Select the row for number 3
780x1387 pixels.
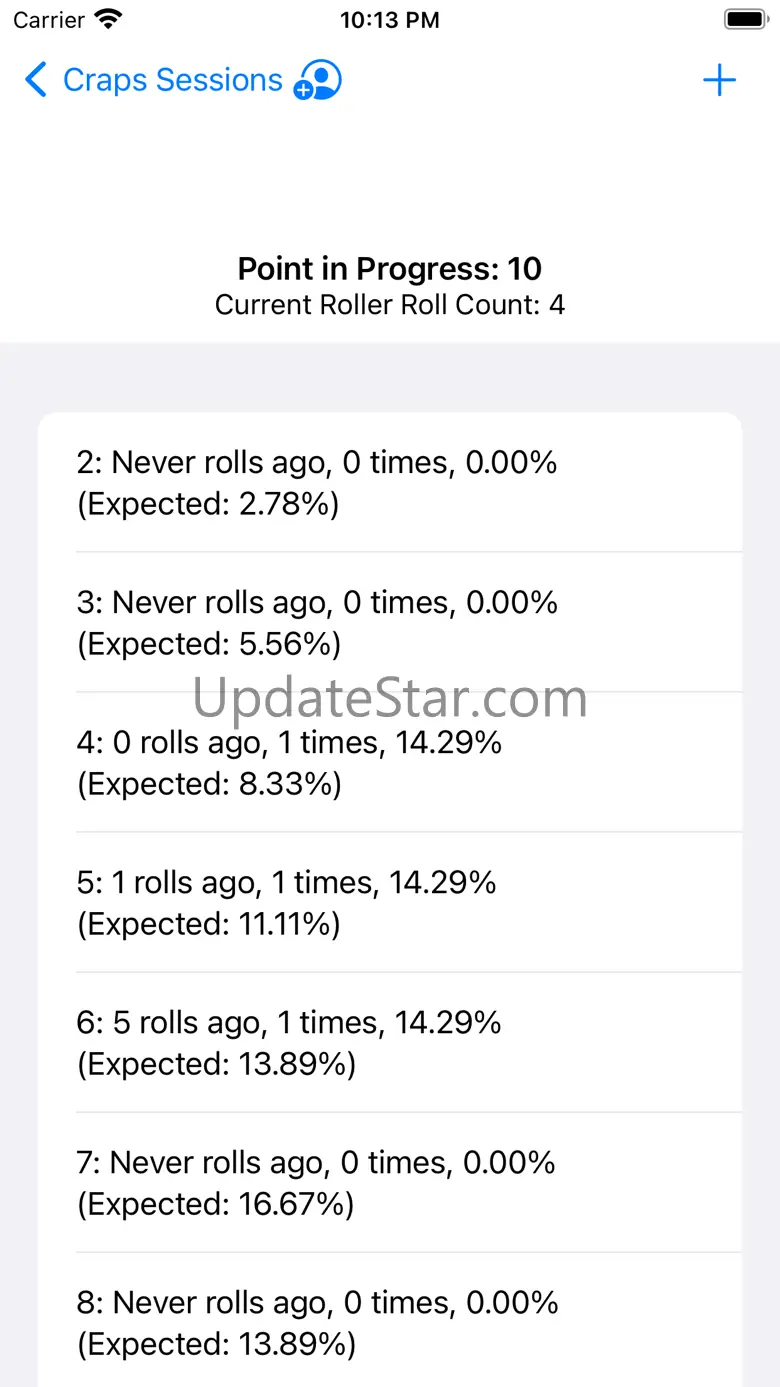point(390,622)
